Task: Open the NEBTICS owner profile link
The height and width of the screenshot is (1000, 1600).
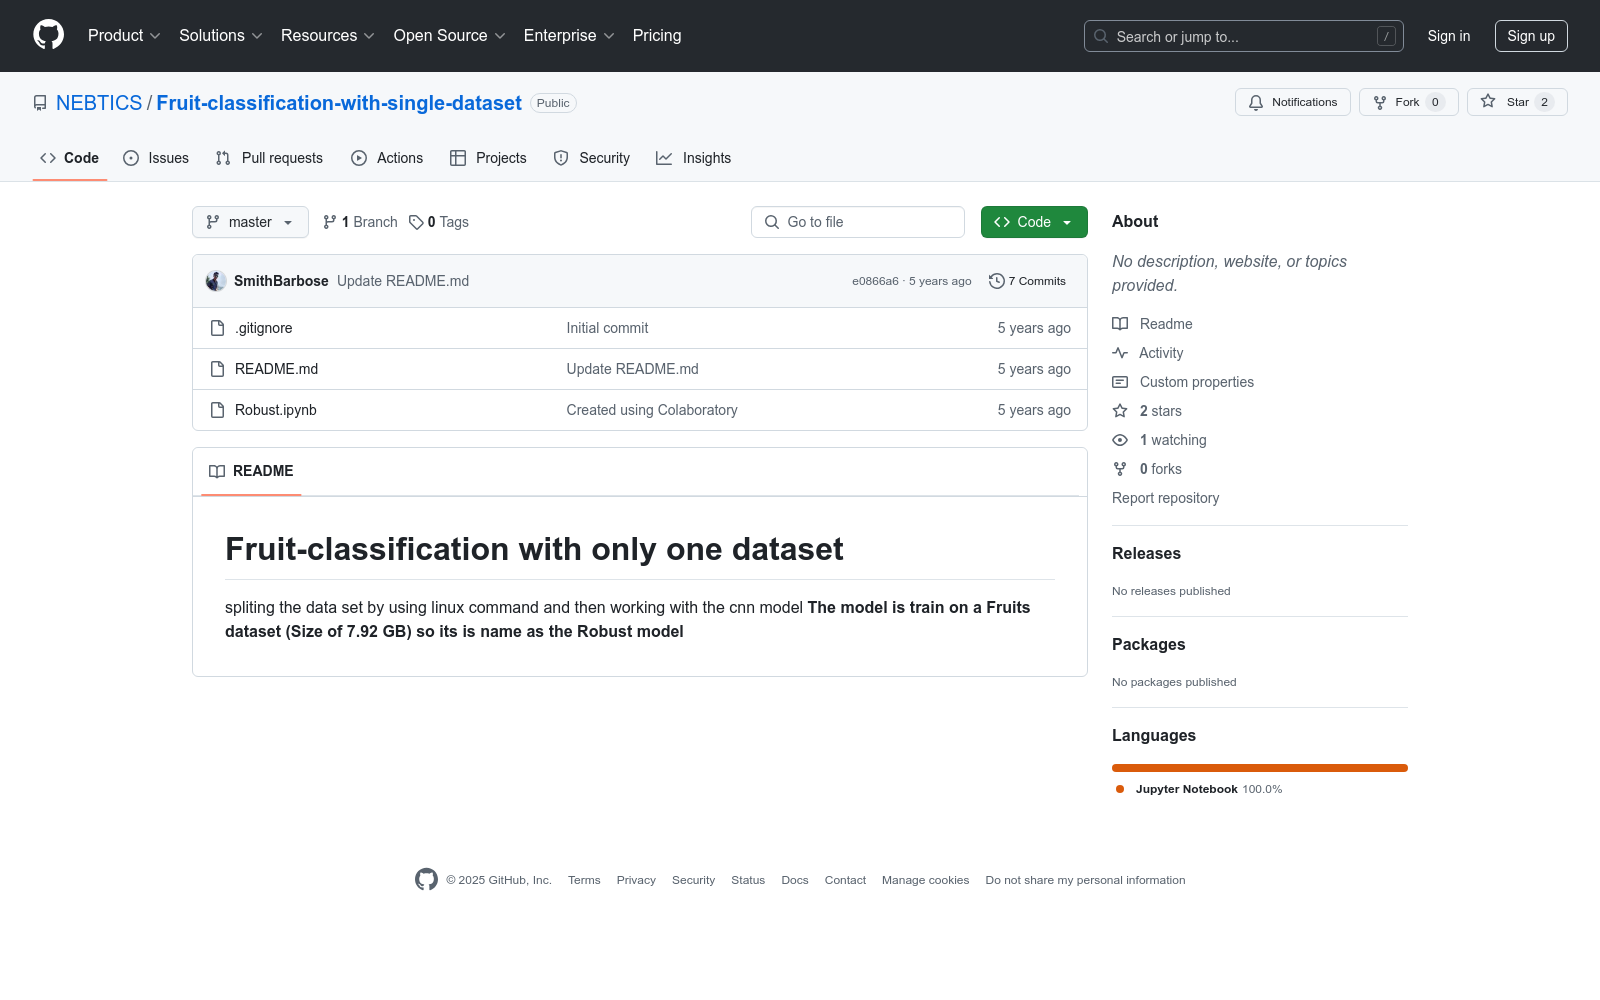Action: [99, 103]
